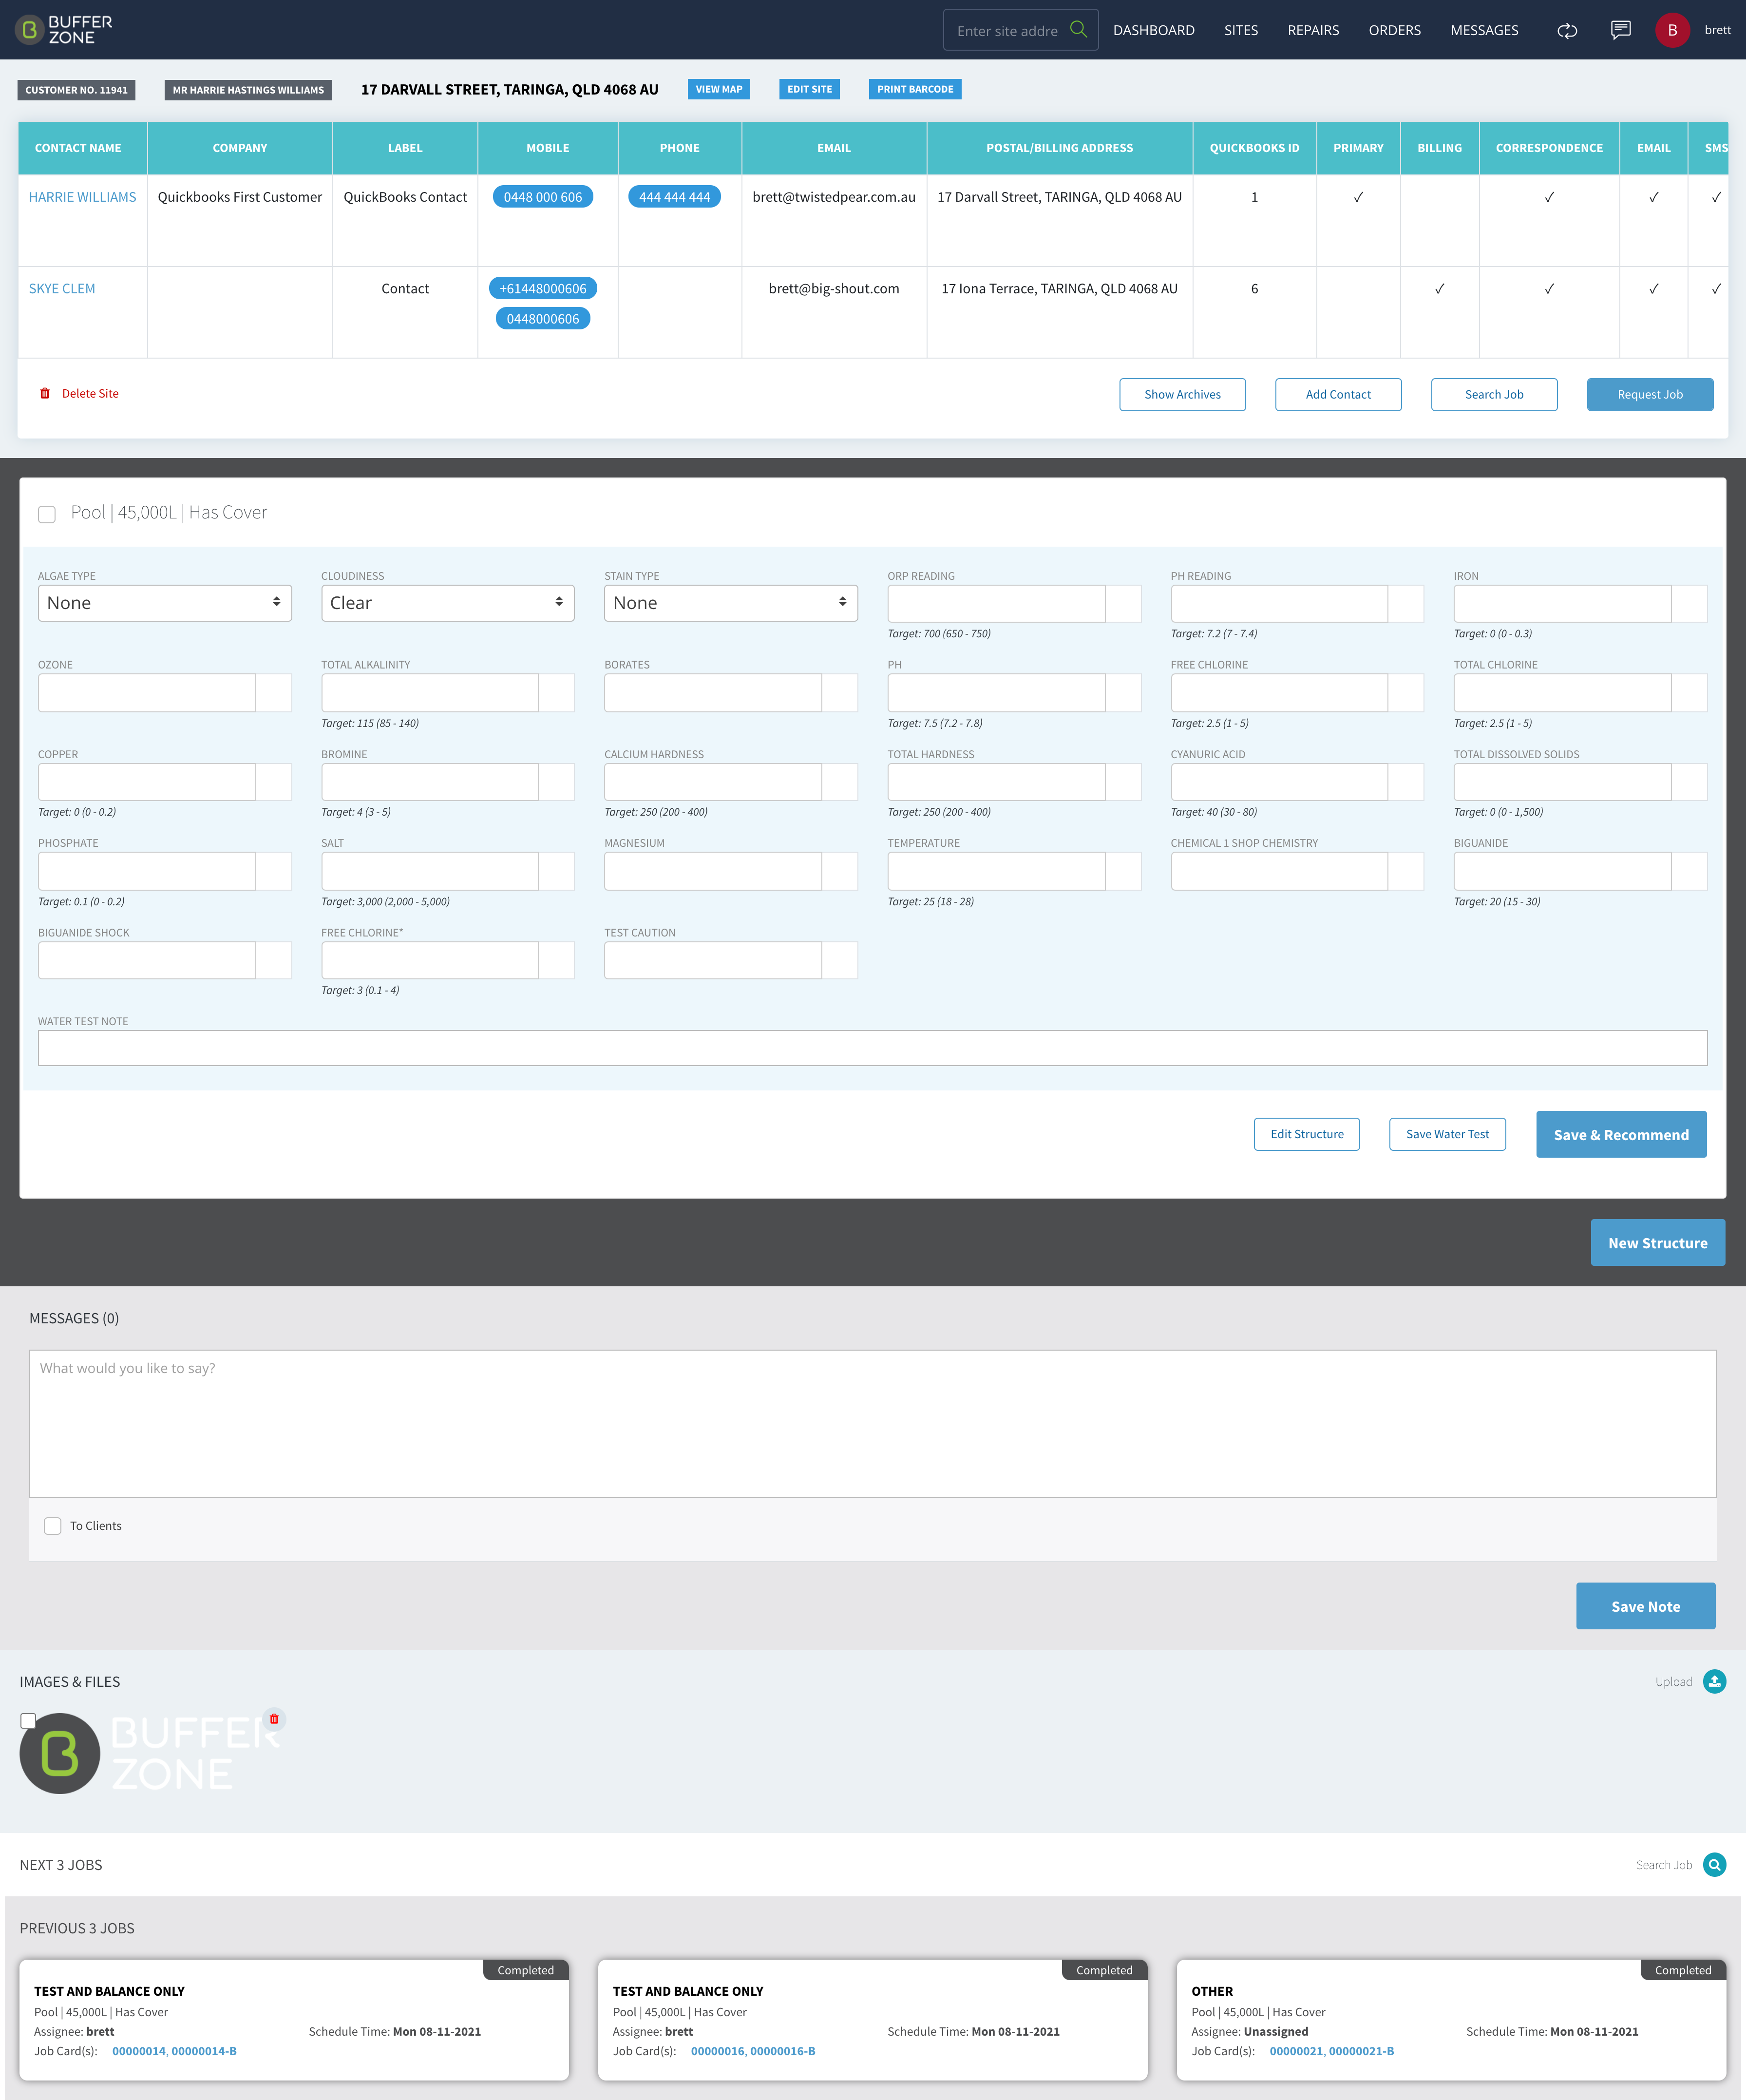
Task: Click the Buffer Zone logo in header
Action: point(64,30)
